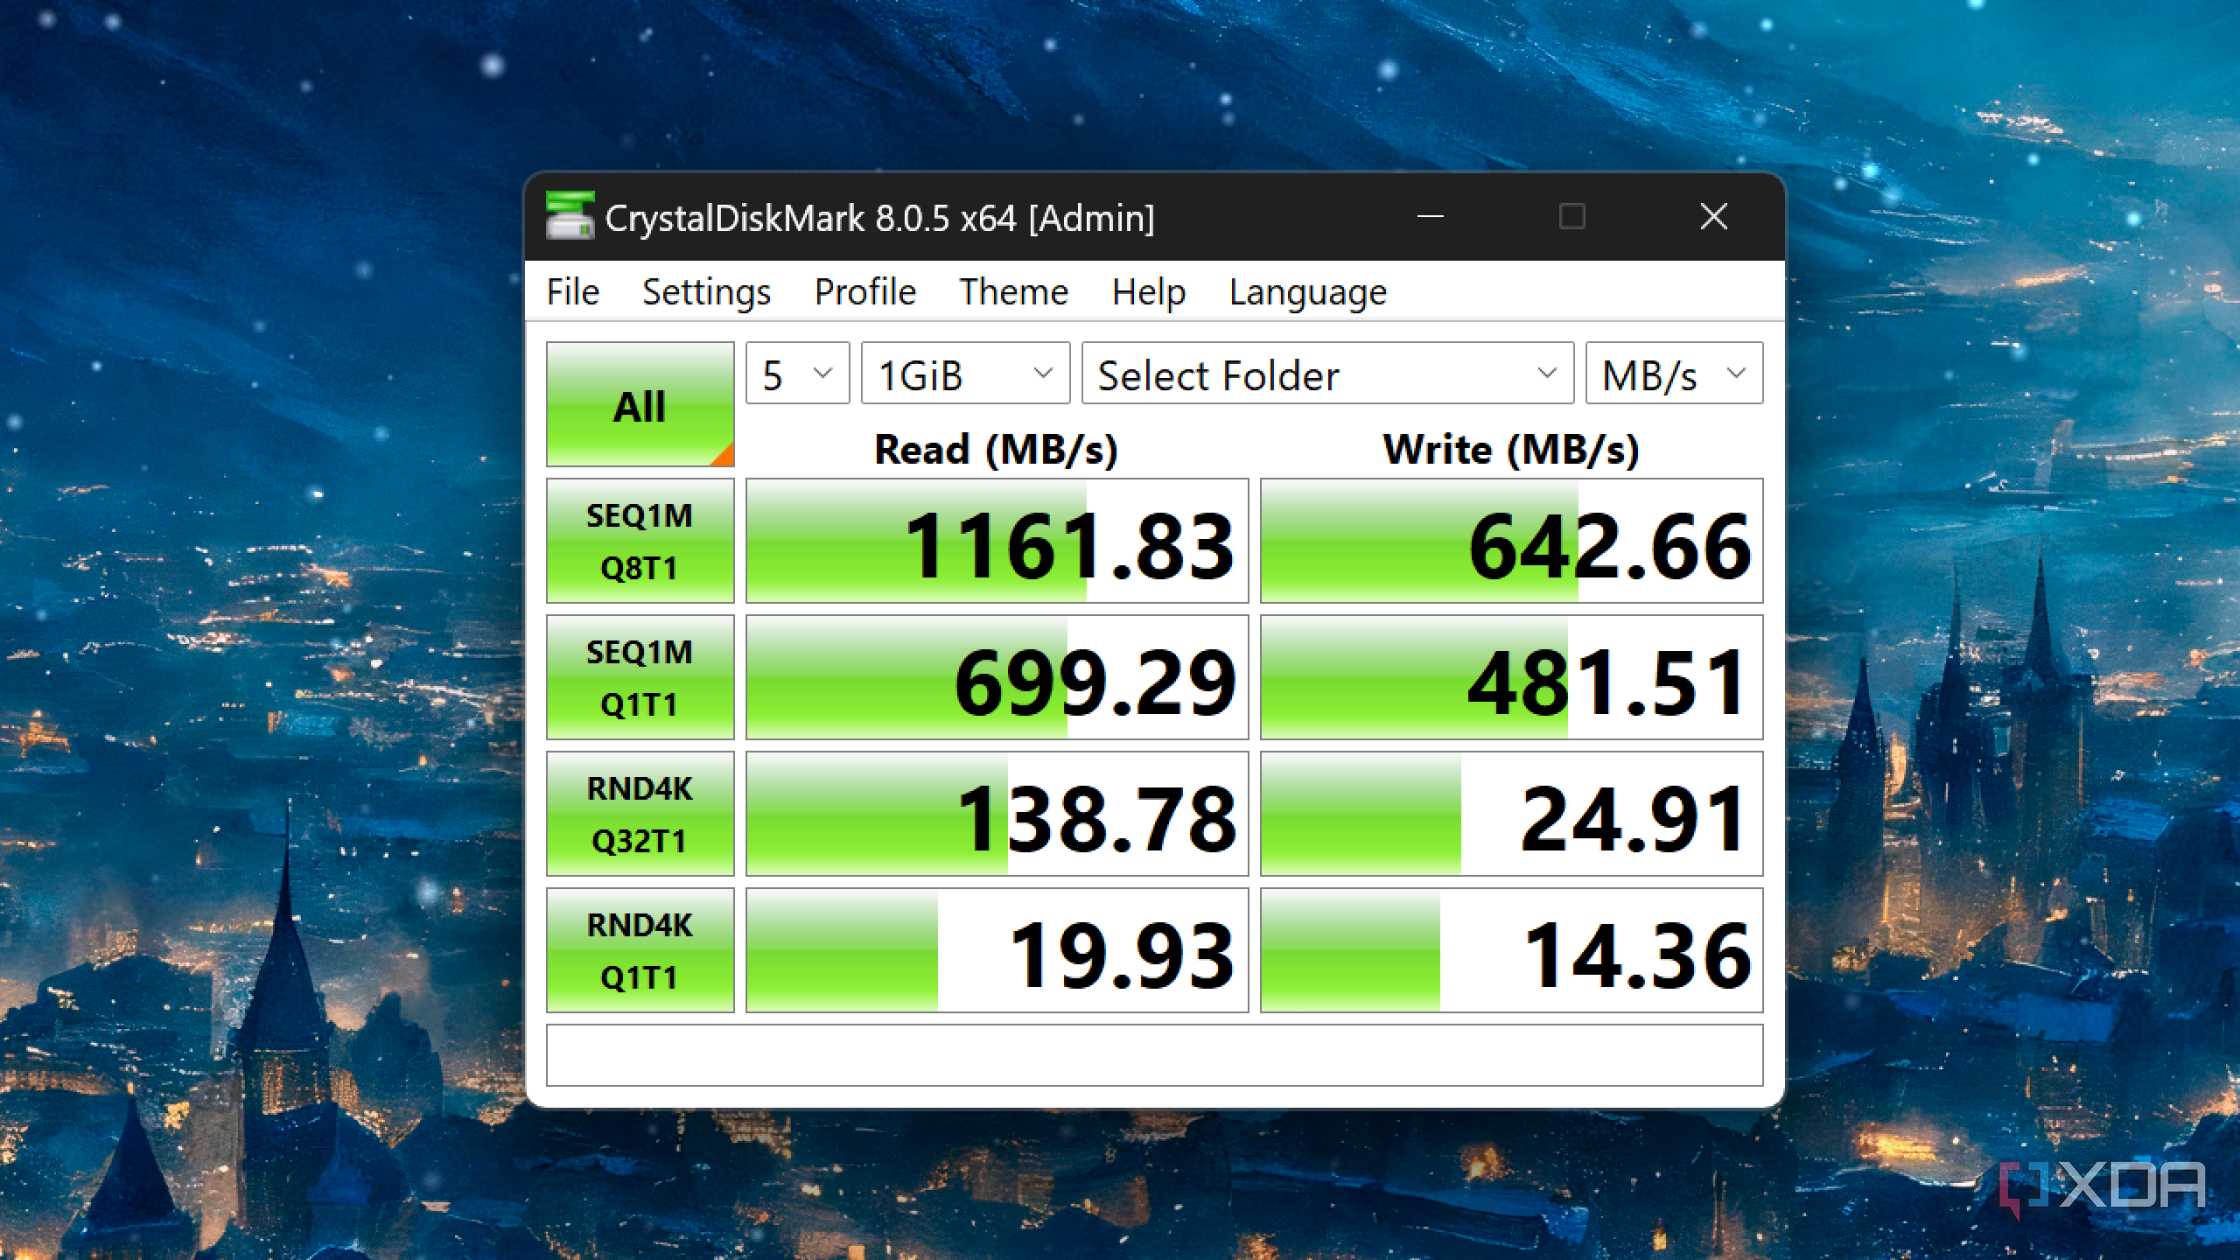Run the RND4K Q32T1 test
2240x1260 pixels.
640,814
